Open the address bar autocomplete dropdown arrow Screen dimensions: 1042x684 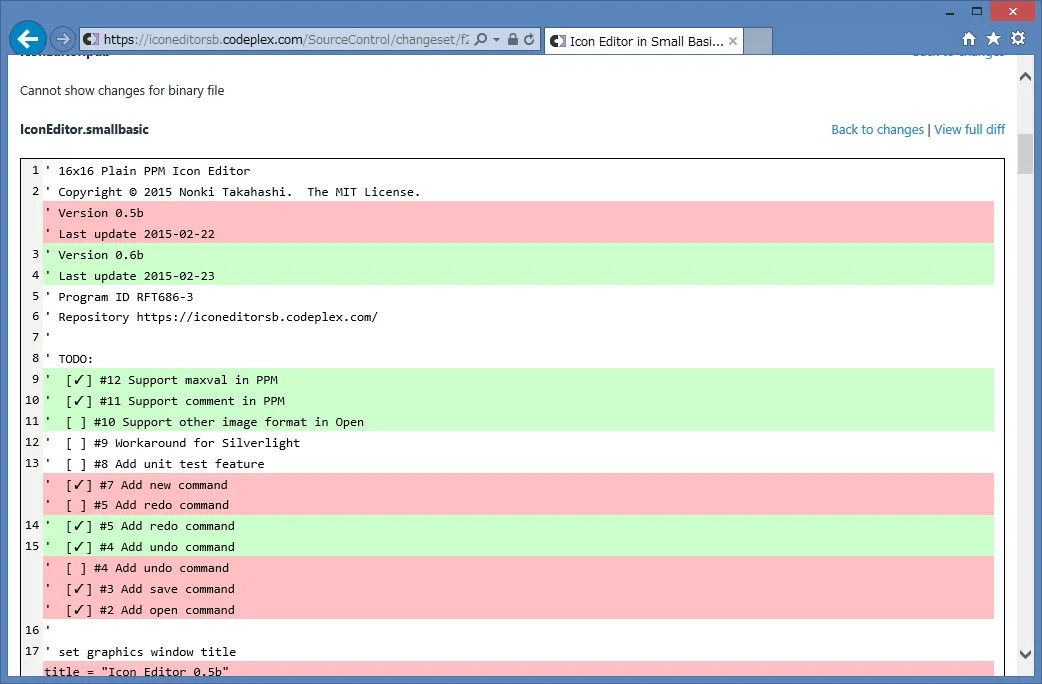coord(496,40)
